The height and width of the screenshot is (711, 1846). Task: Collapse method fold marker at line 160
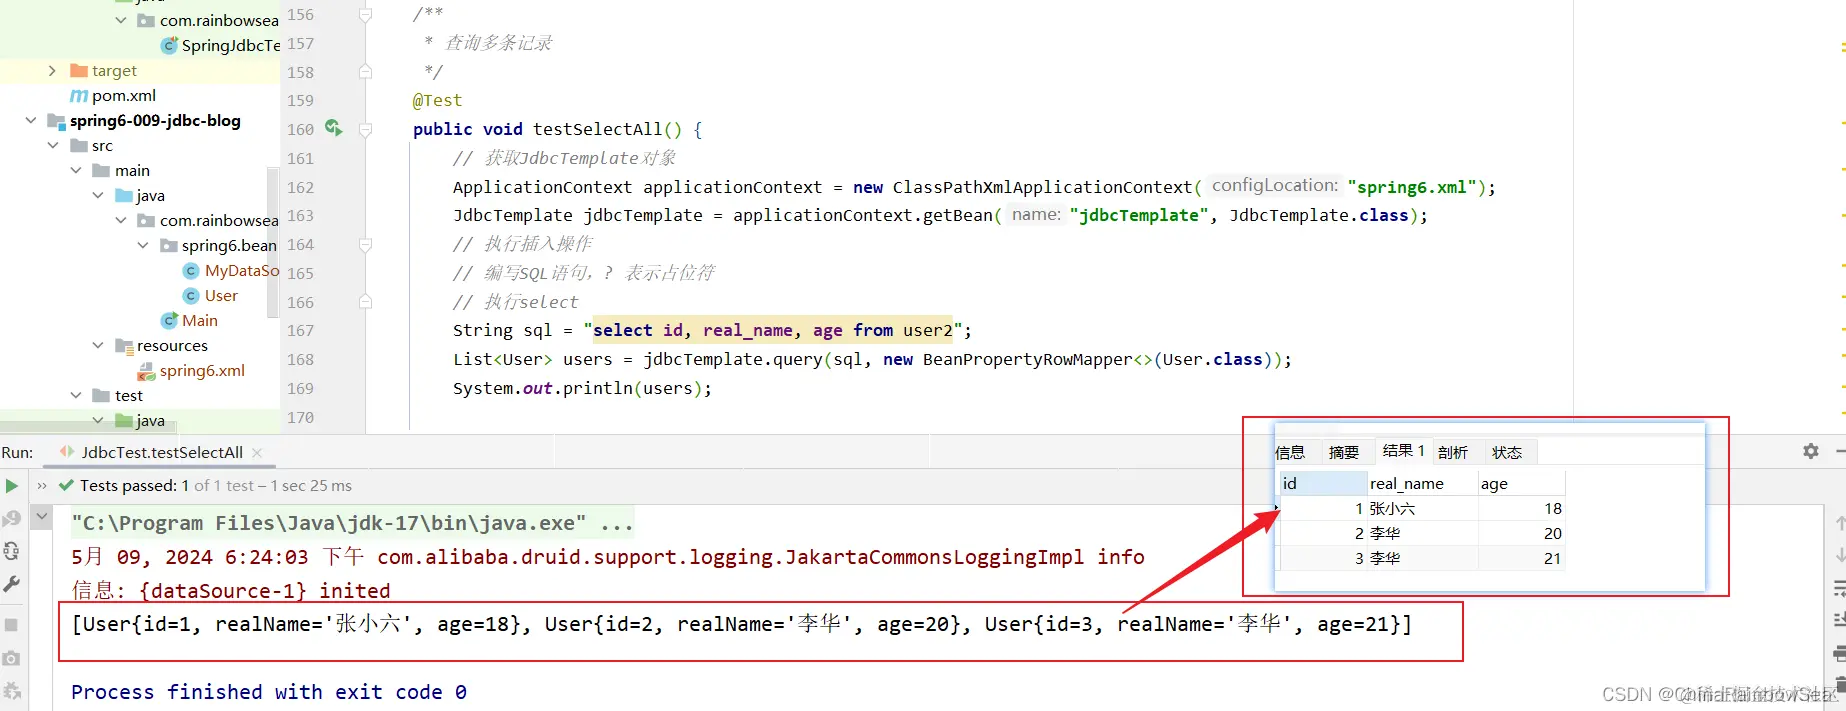365,129
